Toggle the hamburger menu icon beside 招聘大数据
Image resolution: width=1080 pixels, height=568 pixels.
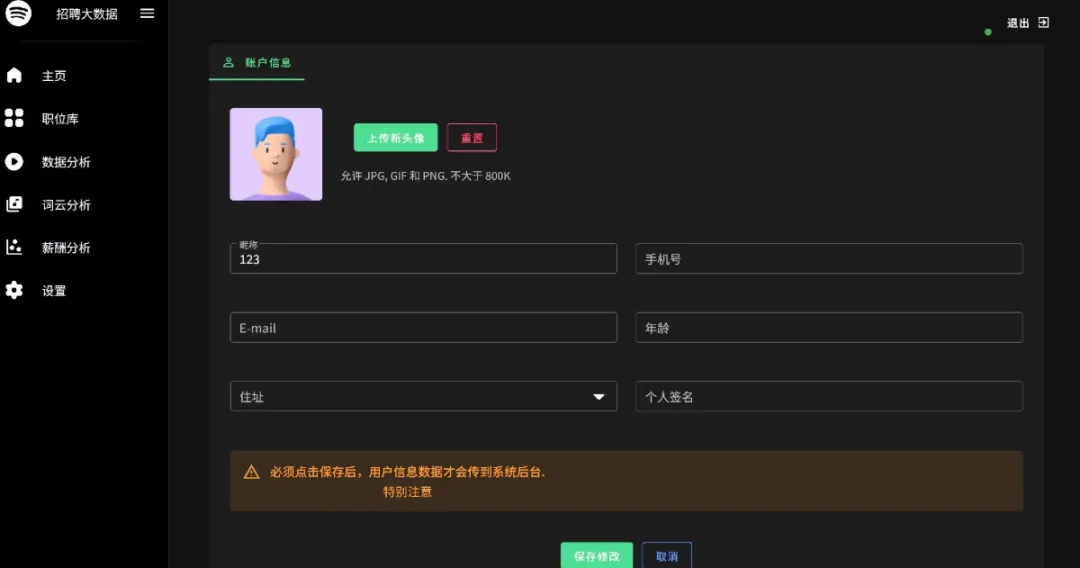(147, 13)
